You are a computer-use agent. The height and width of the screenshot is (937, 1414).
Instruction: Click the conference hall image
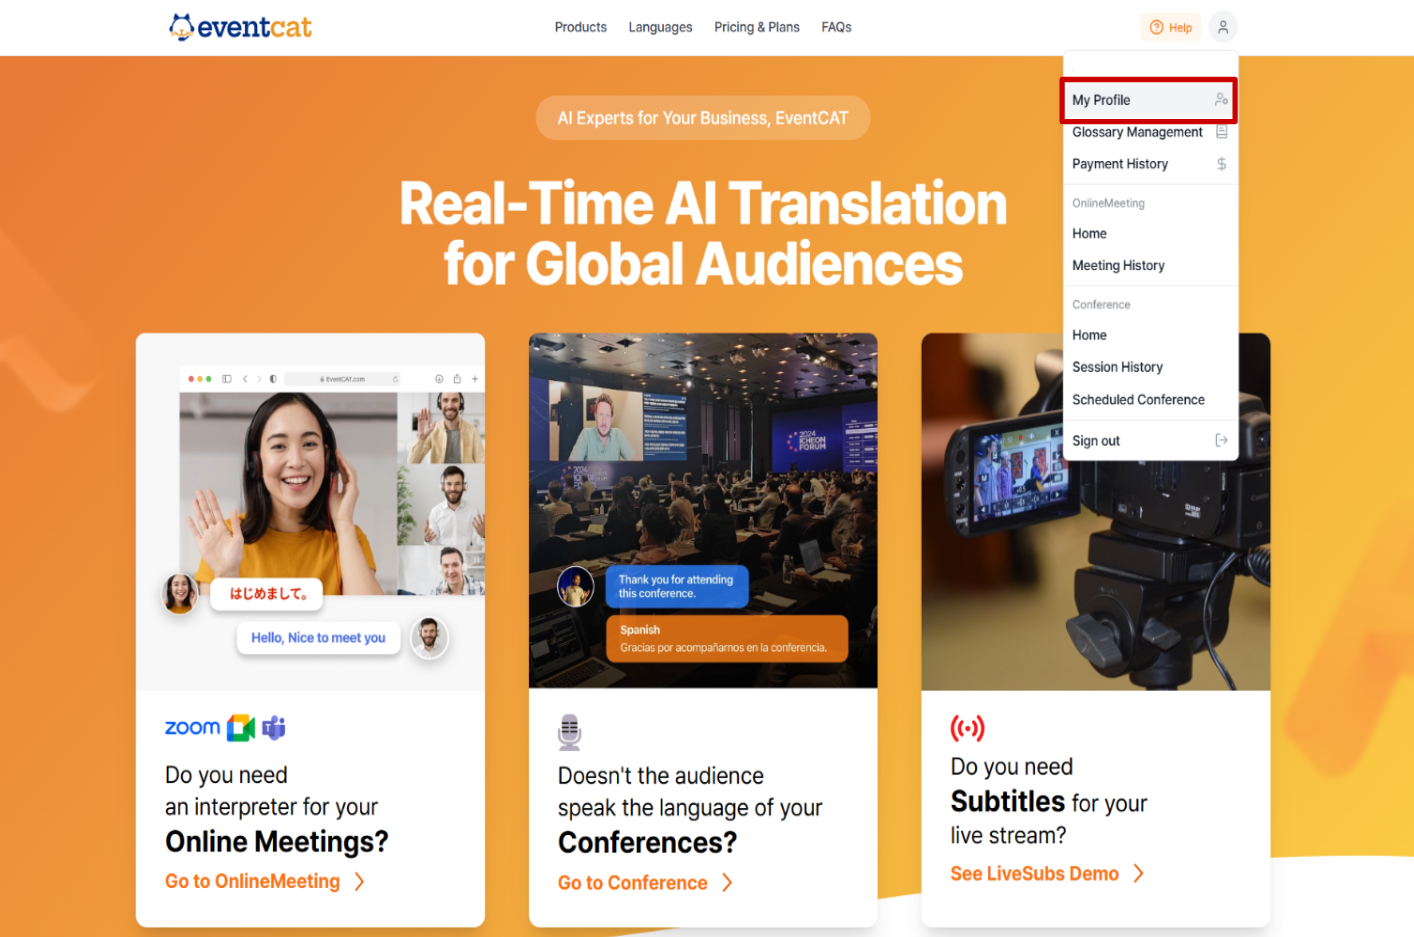[x=703, y=511]
